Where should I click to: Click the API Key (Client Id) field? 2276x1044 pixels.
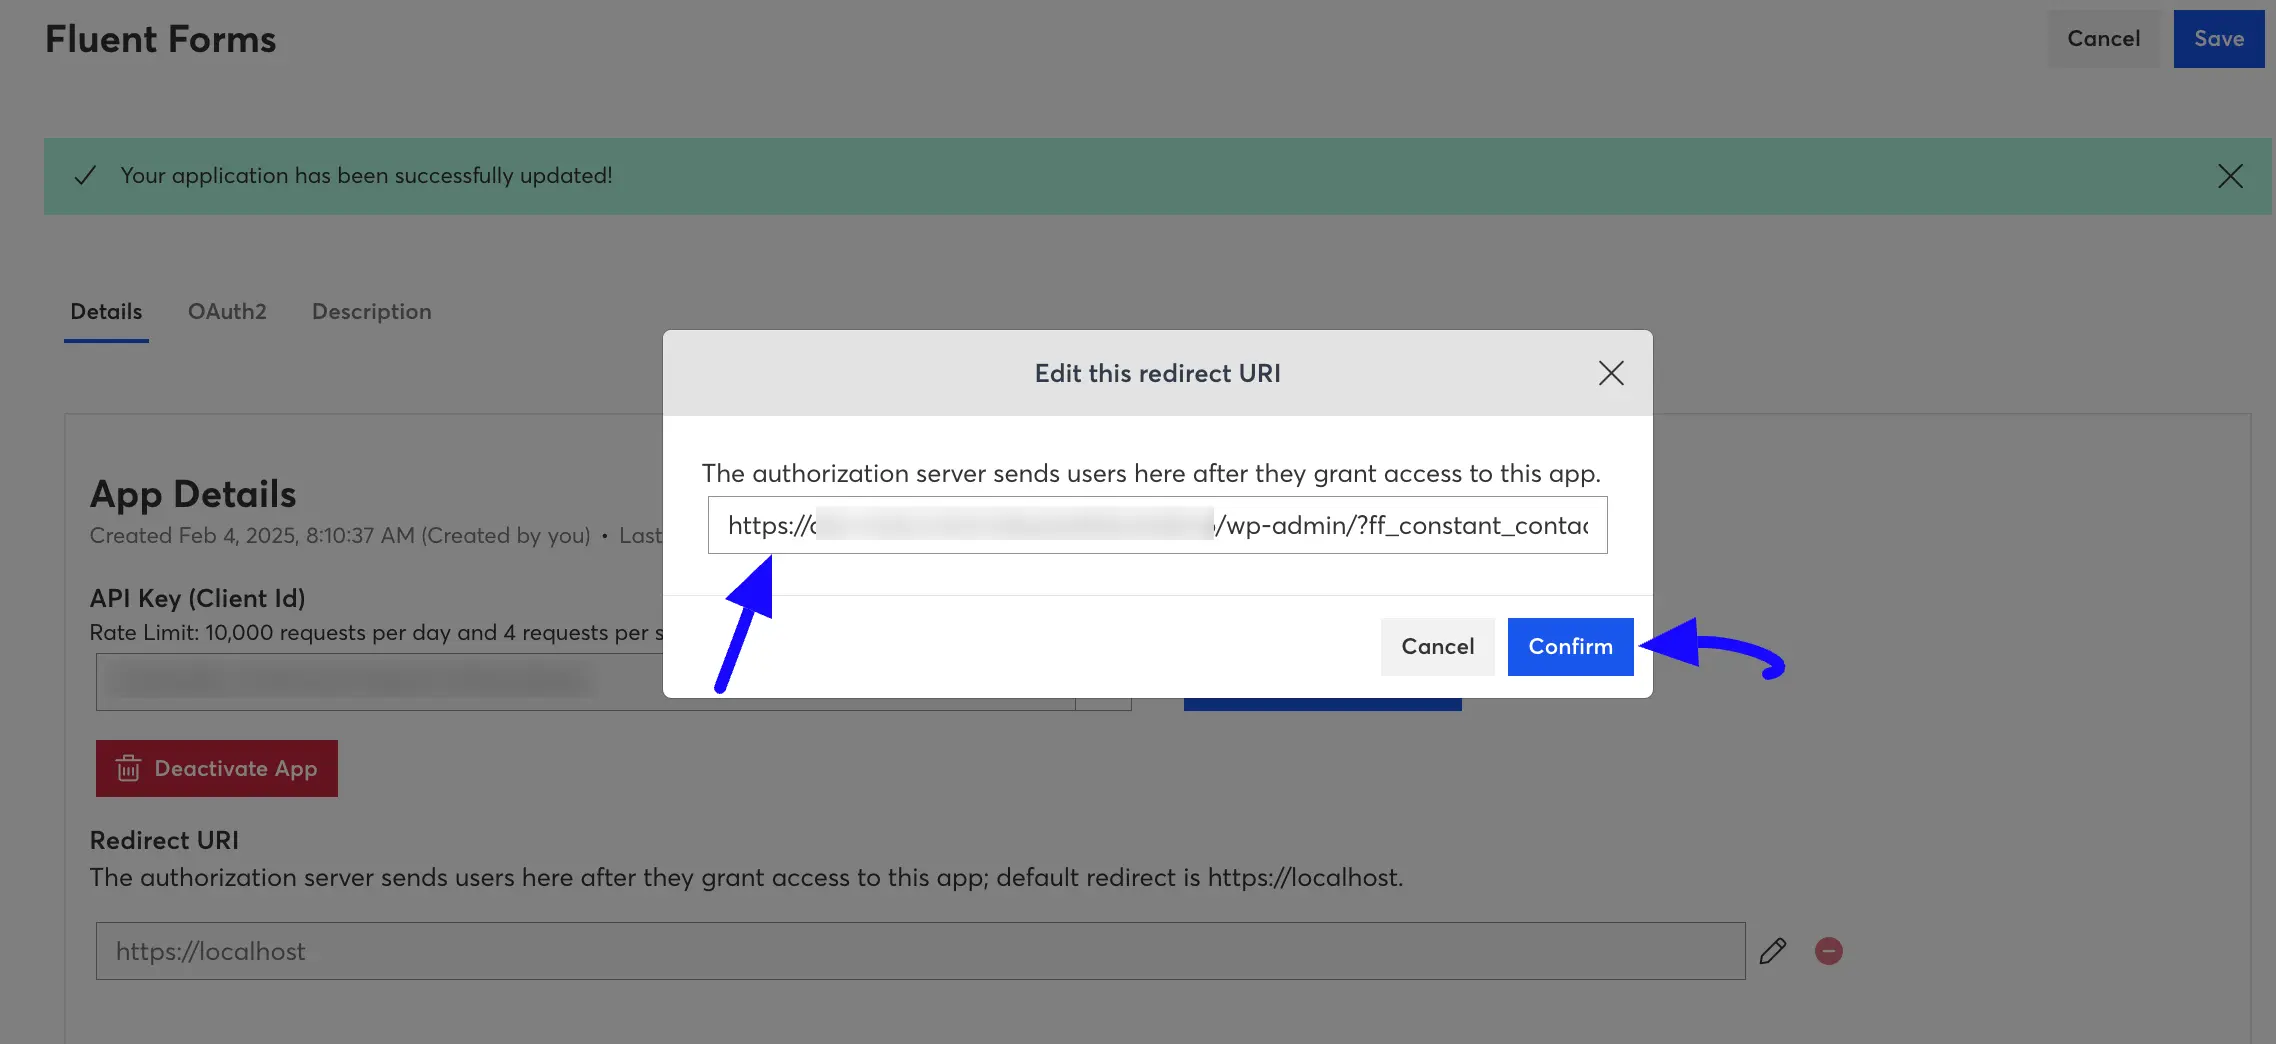pos(400,681)
